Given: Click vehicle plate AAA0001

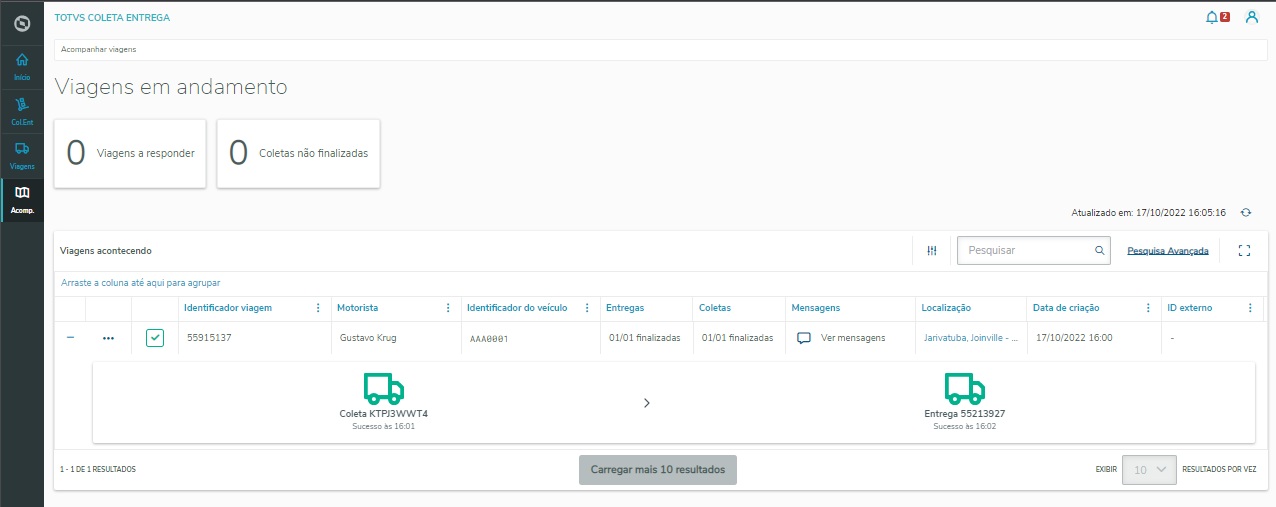Looking at the screenshot, I should click(x=489, y=339).
